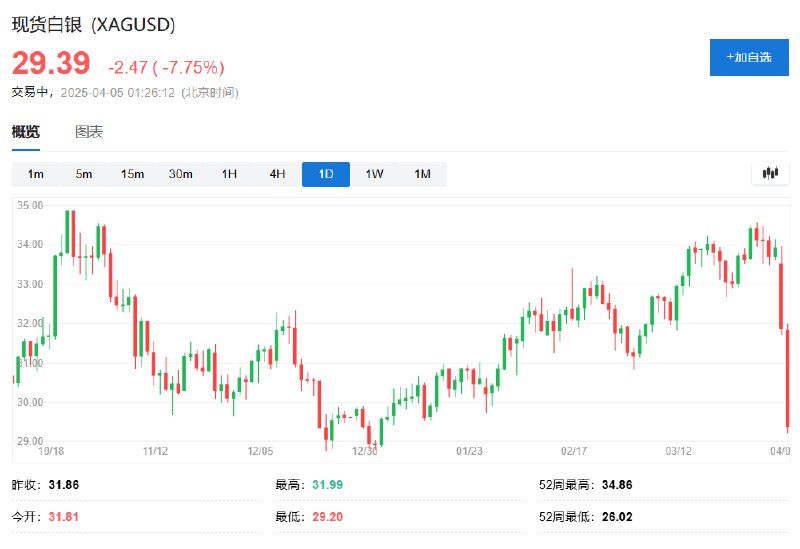
Task: Select the 1M monthly timeframe
Action: (x=422, y=174)
